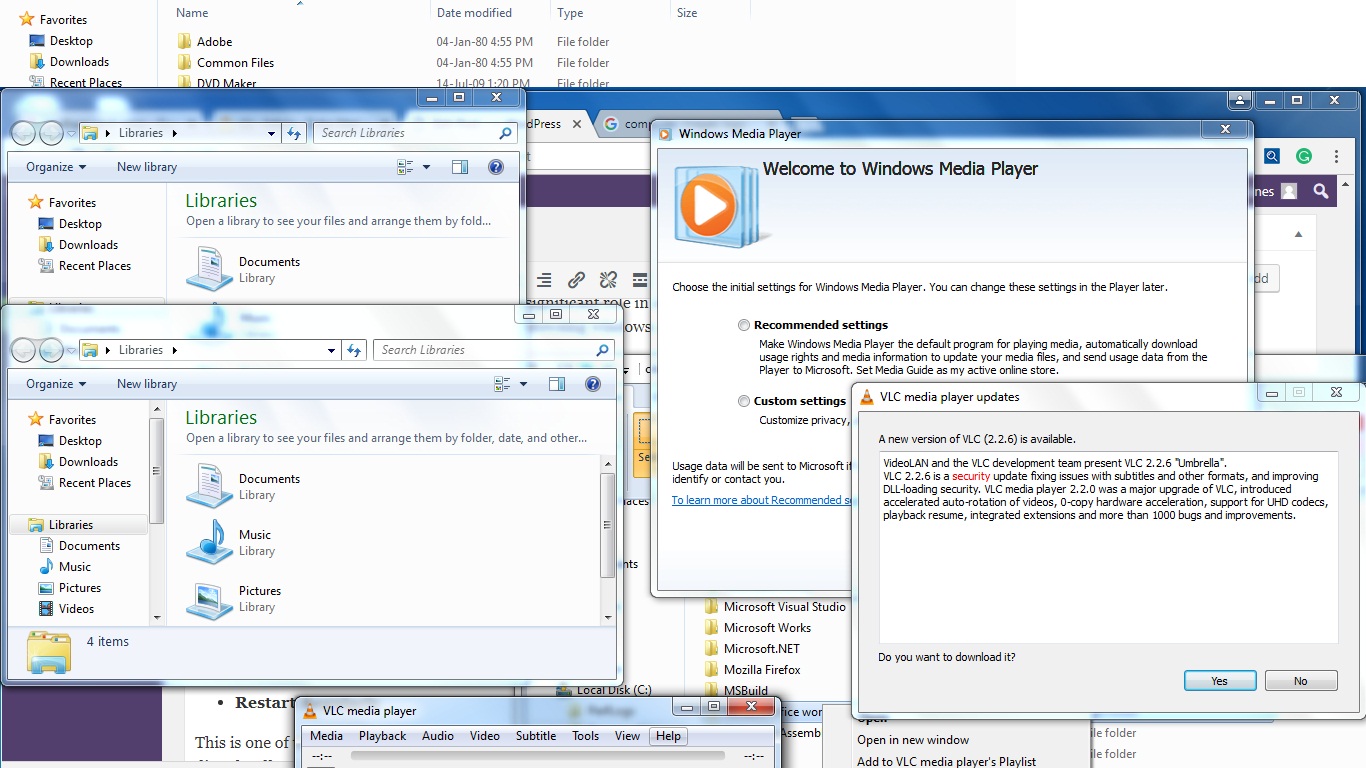The height and width of the screenshot is (768, 1366).
Task: Close the Windows Media Player welcome dialog
Action: click(x=1225, y=129)
